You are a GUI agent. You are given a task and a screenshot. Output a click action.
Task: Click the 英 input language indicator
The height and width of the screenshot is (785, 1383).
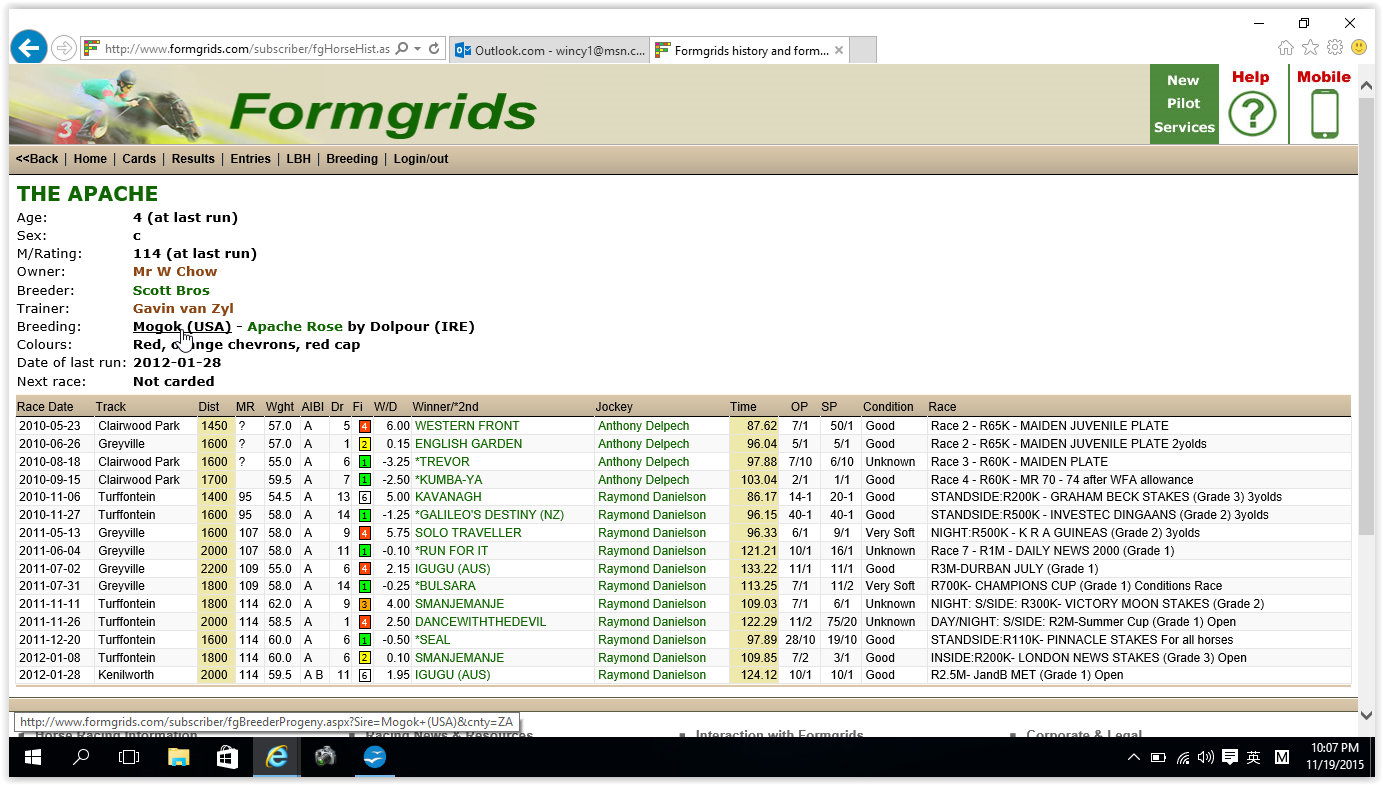click(x=1254, y=758)
